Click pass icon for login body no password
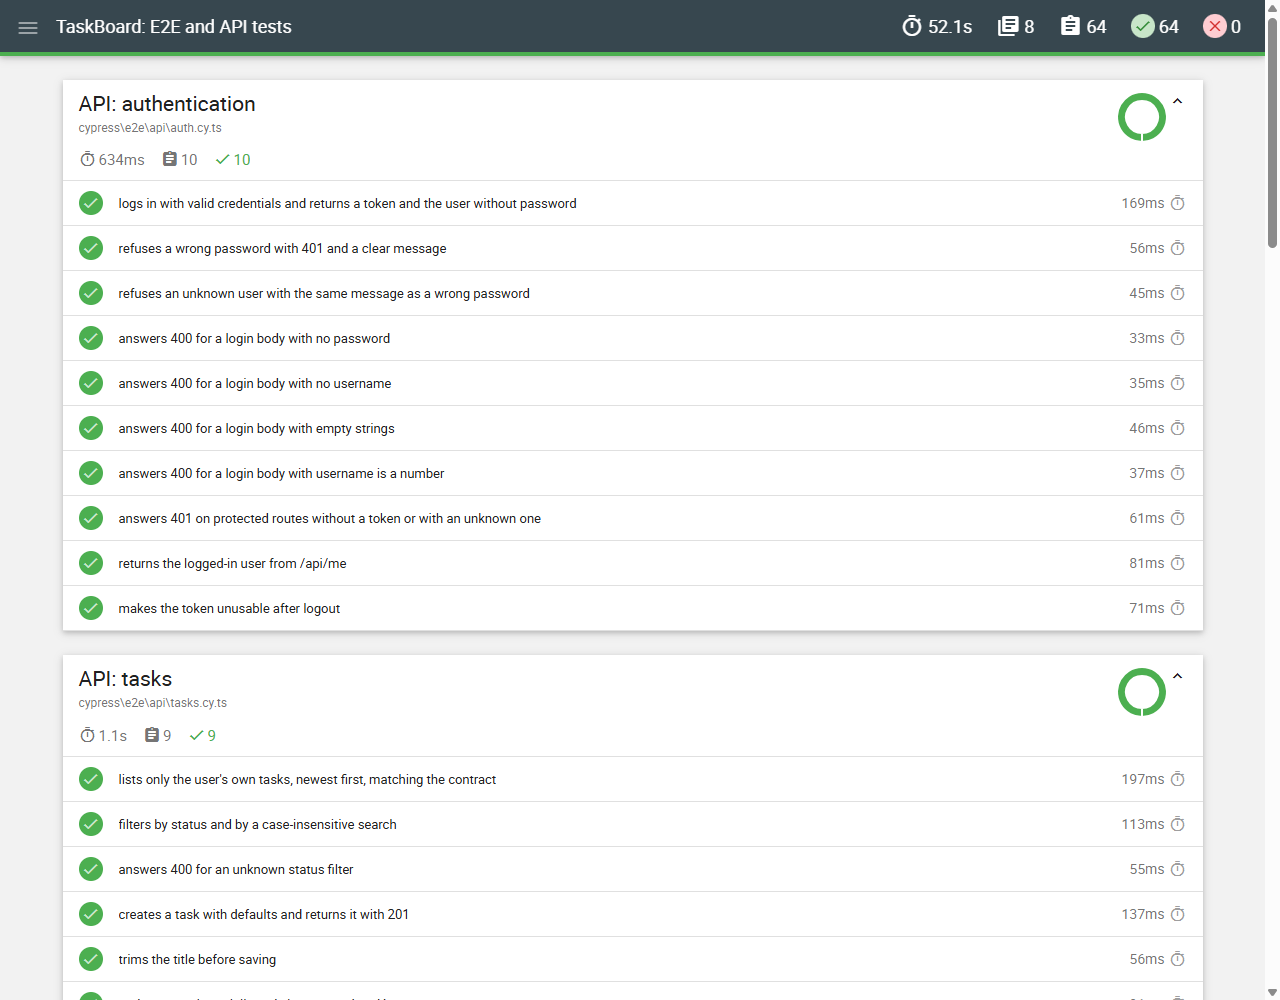 91,338
